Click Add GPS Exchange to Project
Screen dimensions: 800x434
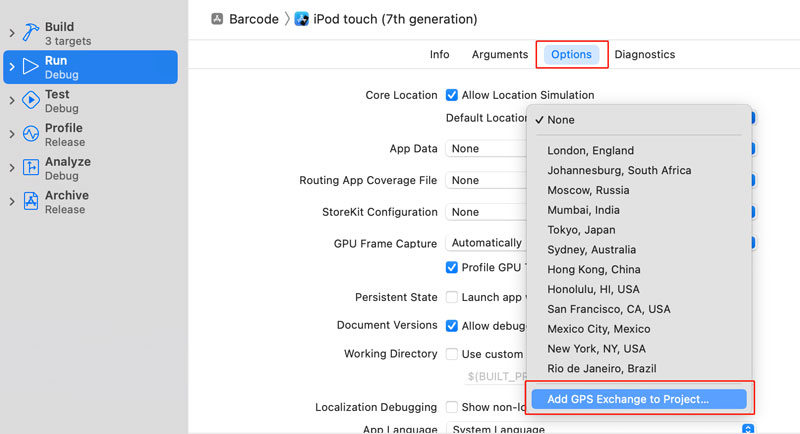(x=639, y=399)
